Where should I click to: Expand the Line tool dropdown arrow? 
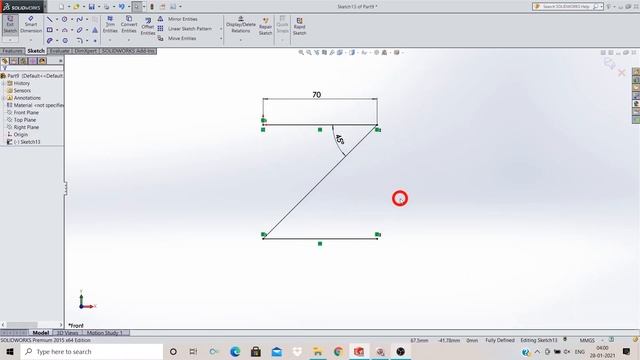57,19
